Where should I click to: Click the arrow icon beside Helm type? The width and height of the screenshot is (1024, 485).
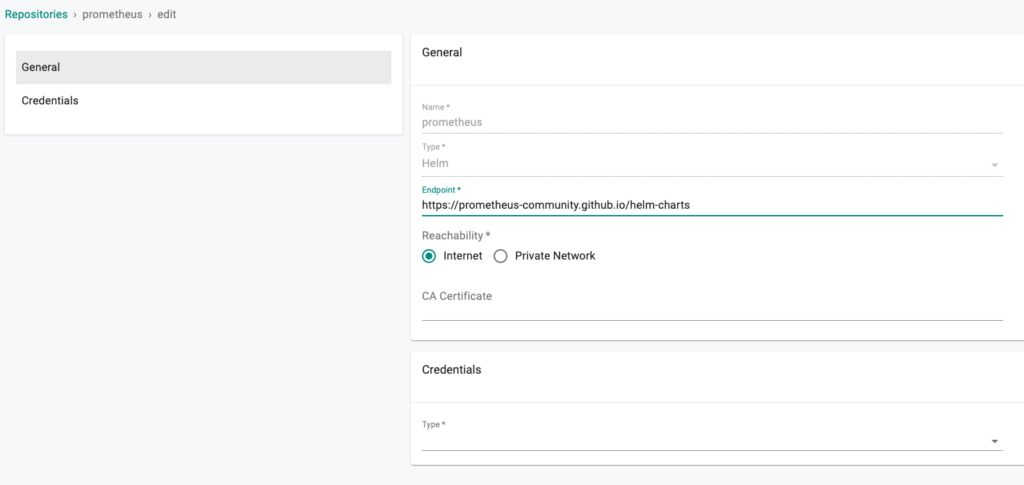[994, 164]
